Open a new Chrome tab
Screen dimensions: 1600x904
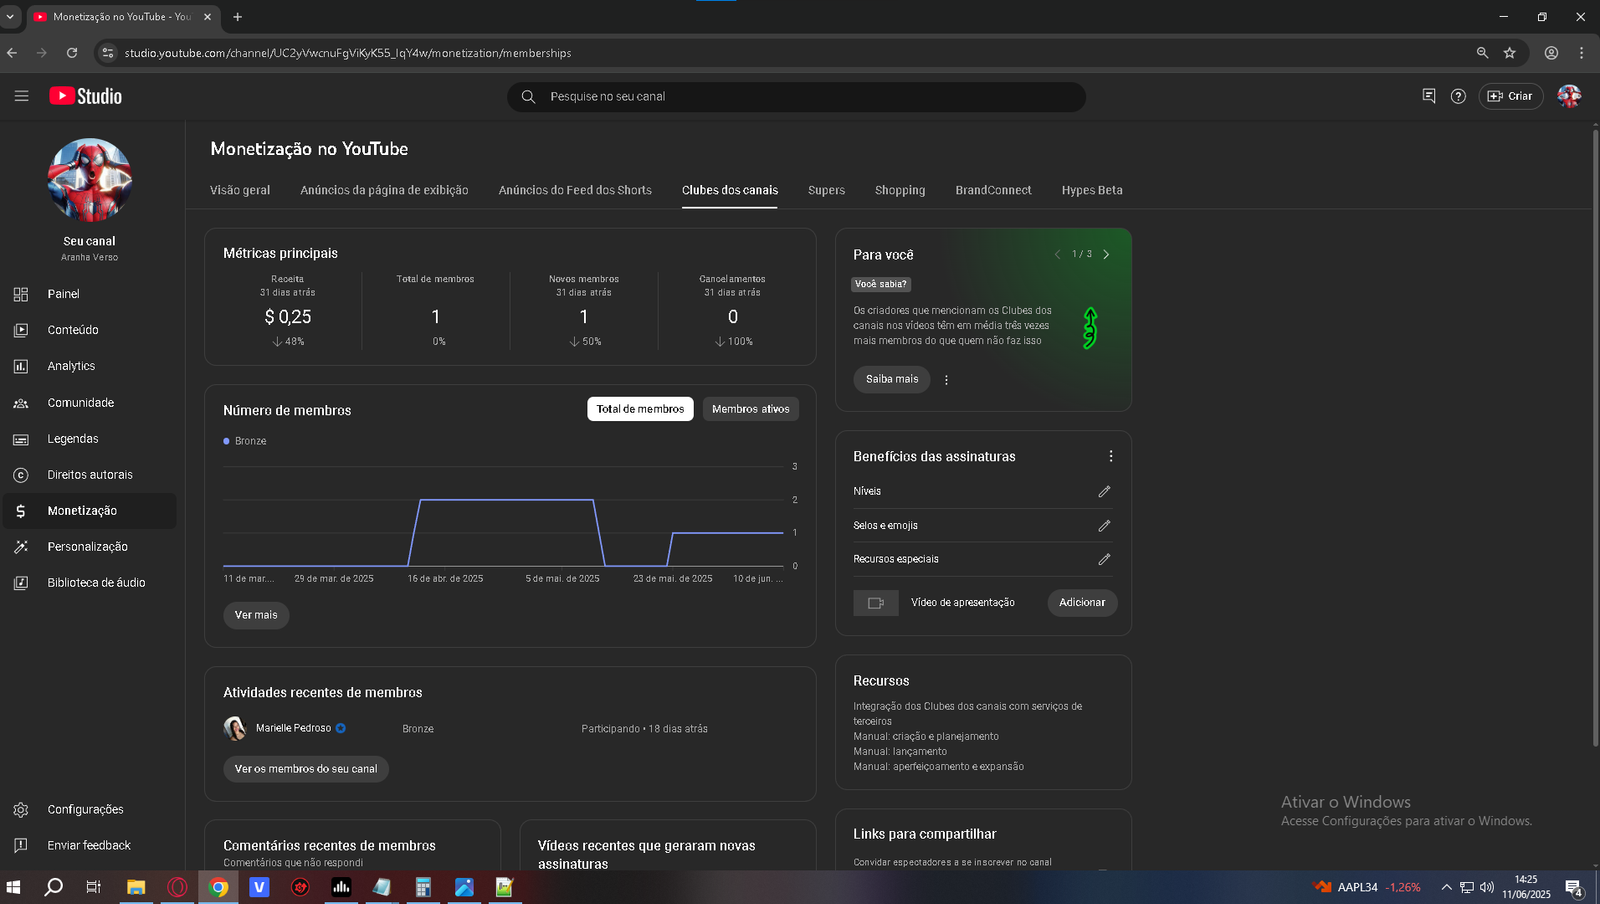point(238,17)
